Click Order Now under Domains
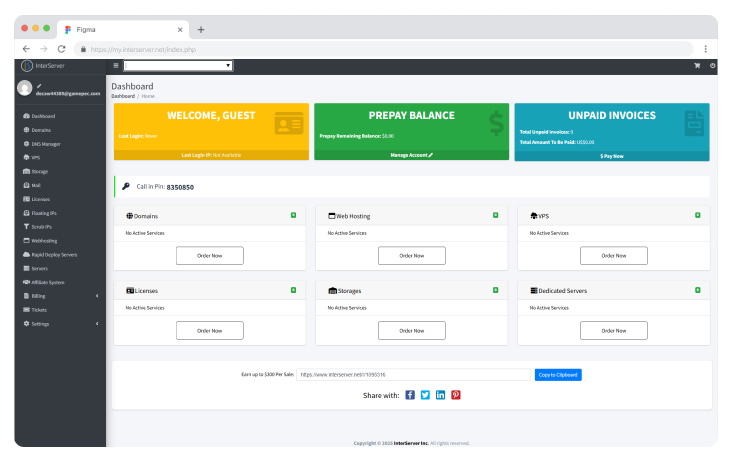Viewport: 732px width, 459px height. point(210,256)
